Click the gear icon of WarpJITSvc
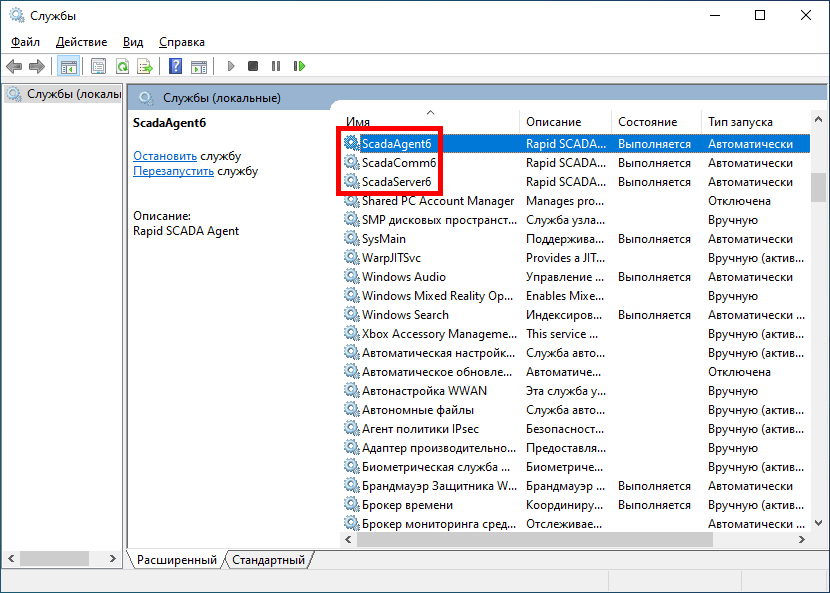 351,257
